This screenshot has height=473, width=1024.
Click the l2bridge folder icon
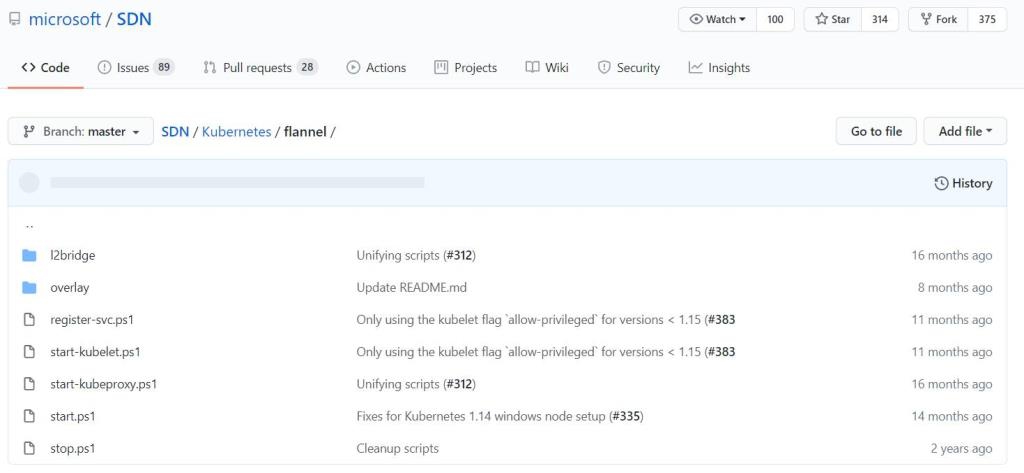29,255
